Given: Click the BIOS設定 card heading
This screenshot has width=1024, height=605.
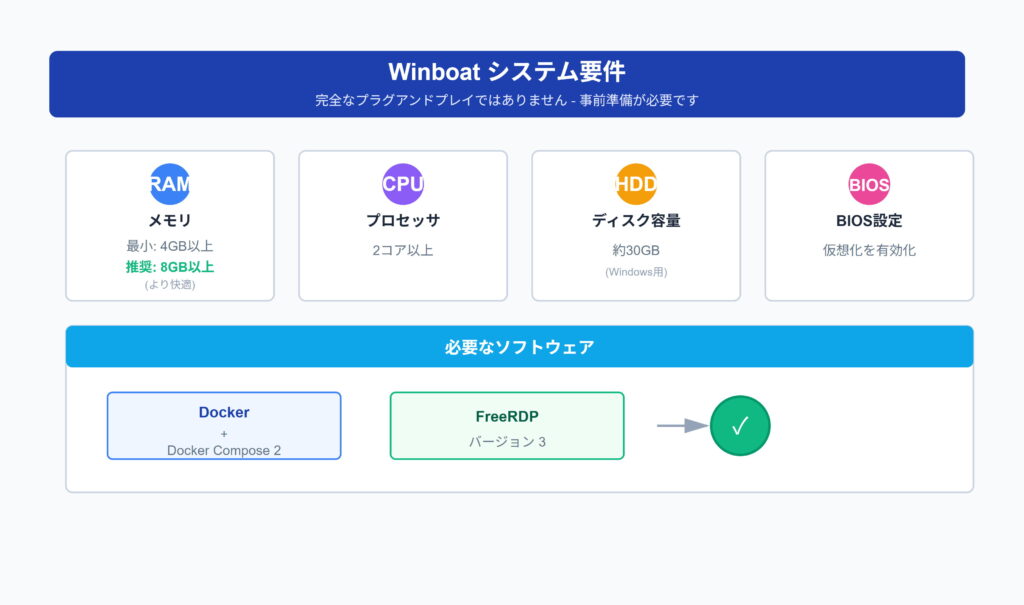Looking at the screenshot, I should pos(869,221).
